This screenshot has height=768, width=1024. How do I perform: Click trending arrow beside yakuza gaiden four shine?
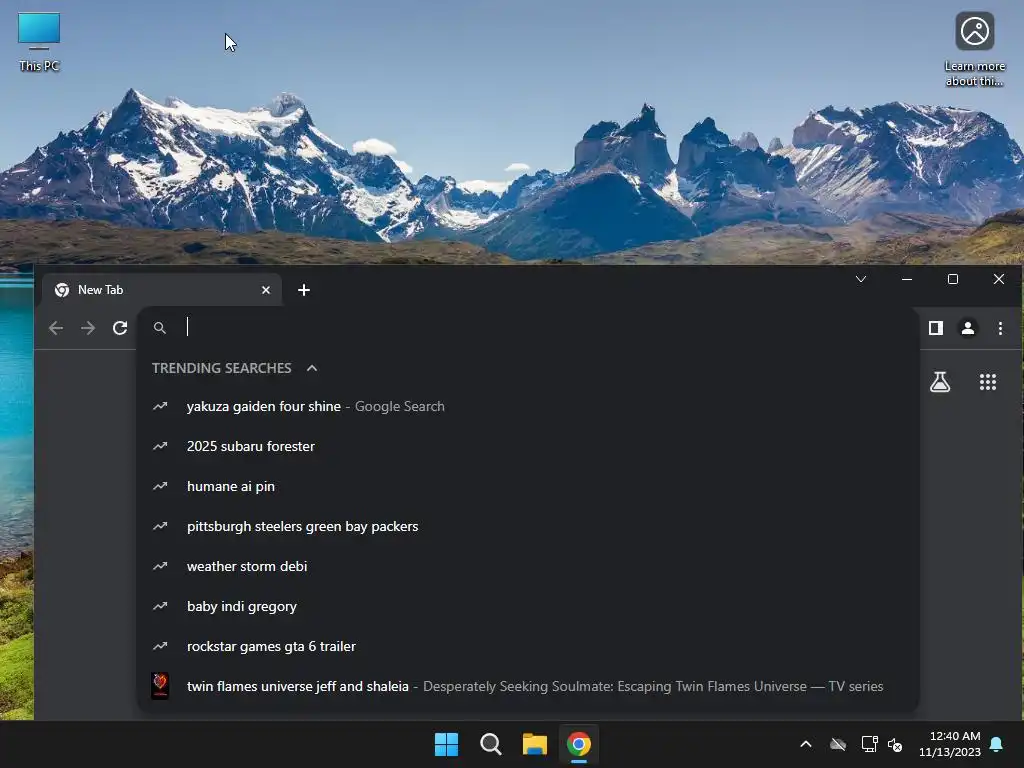(160, 406)
